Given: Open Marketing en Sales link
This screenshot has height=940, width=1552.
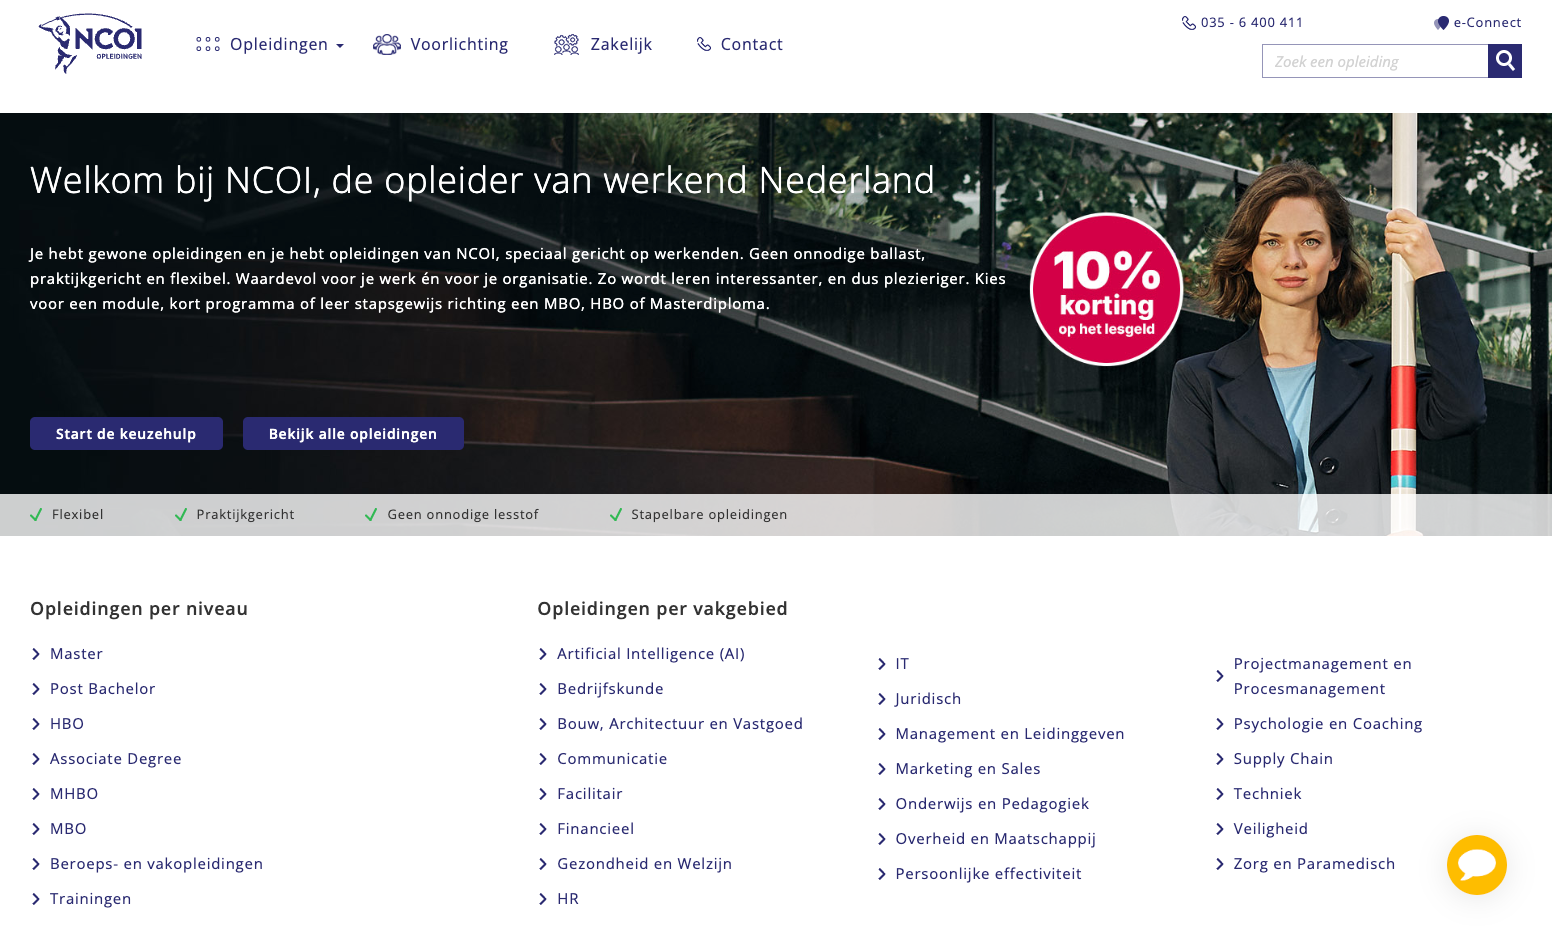Looking at the screenshot, I should pos(968,769).
